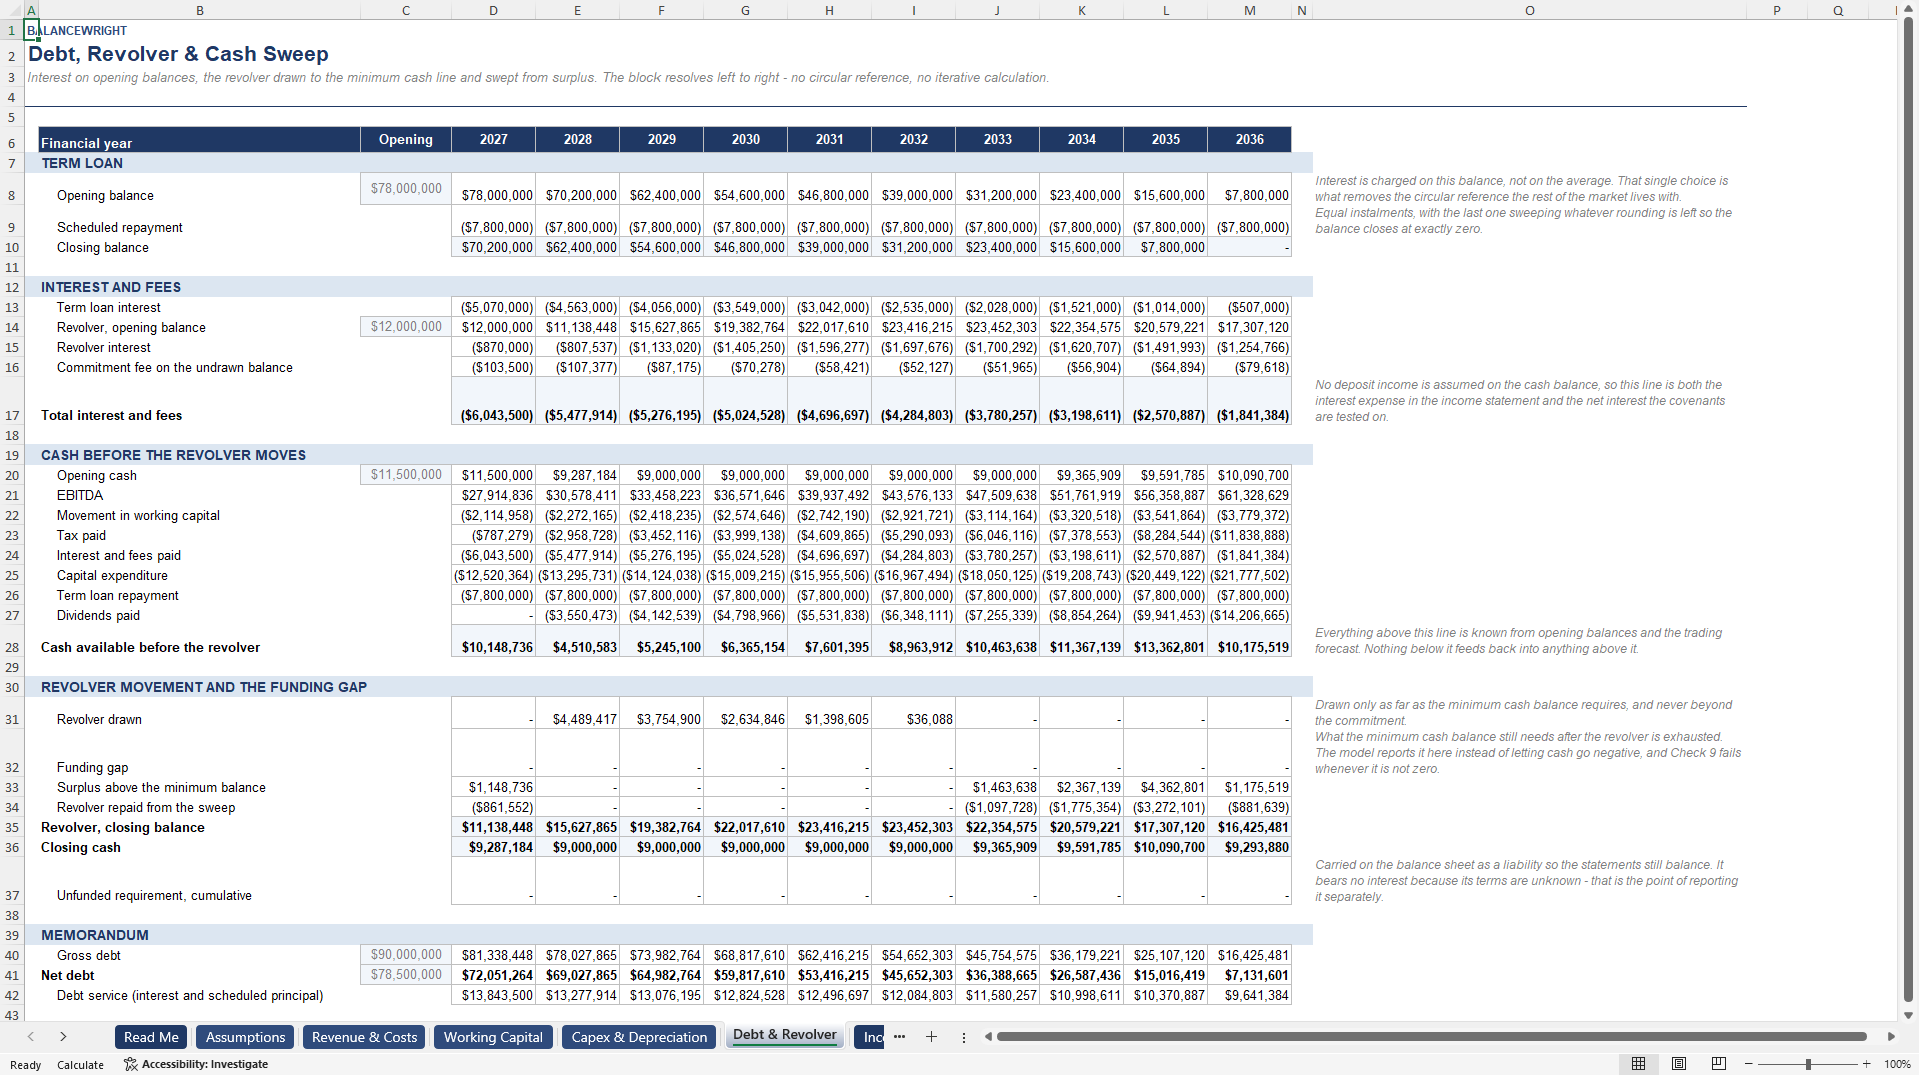Select the MEMORANDUM section heading

95,935
